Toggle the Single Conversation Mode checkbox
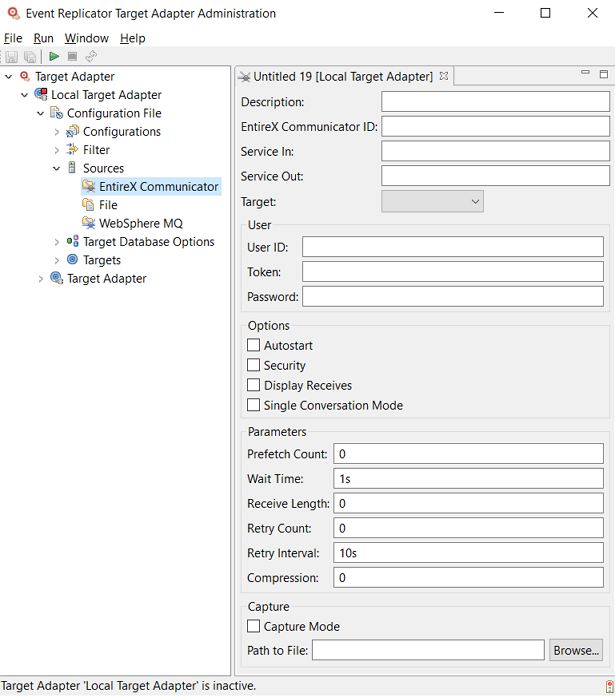This screenshot has height=697, width=615. point(254,406)
